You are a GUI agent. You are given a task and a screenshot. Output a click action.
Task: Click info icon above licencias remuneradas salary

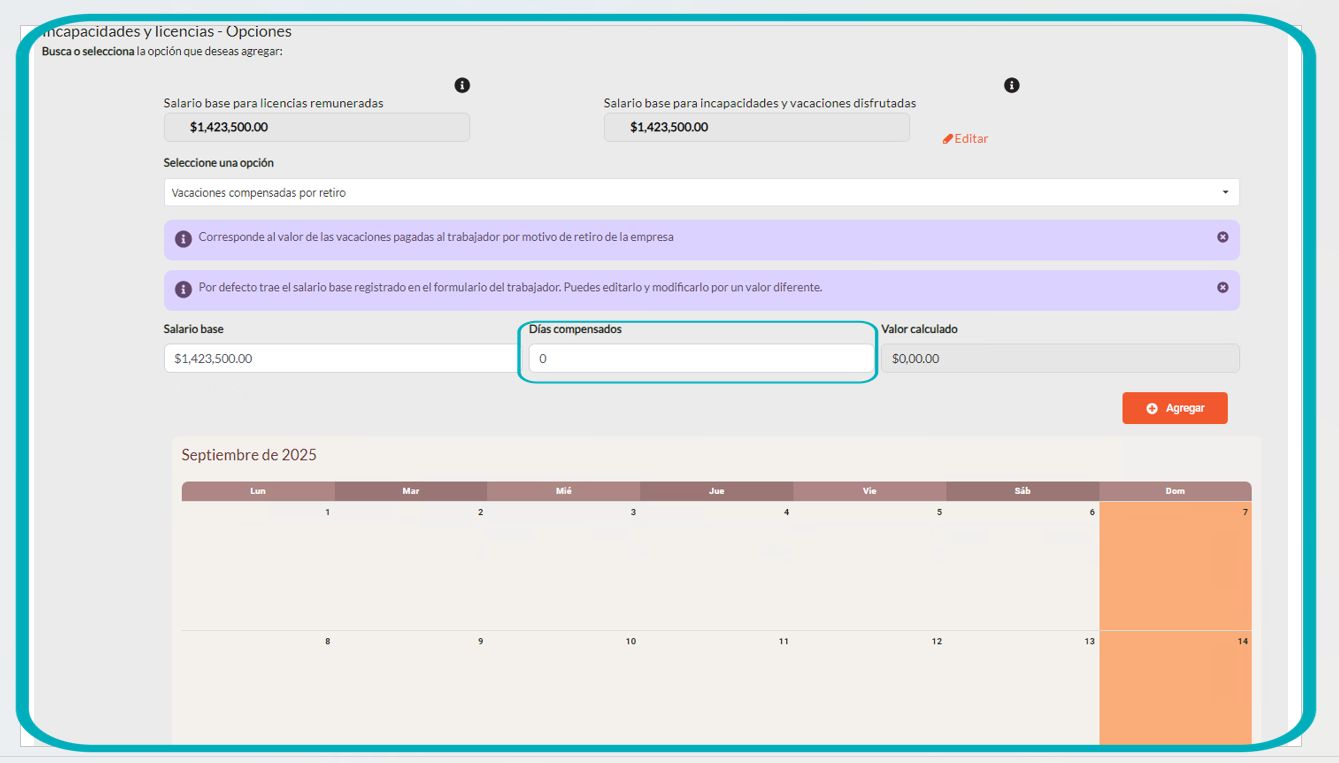coord(462,86)
